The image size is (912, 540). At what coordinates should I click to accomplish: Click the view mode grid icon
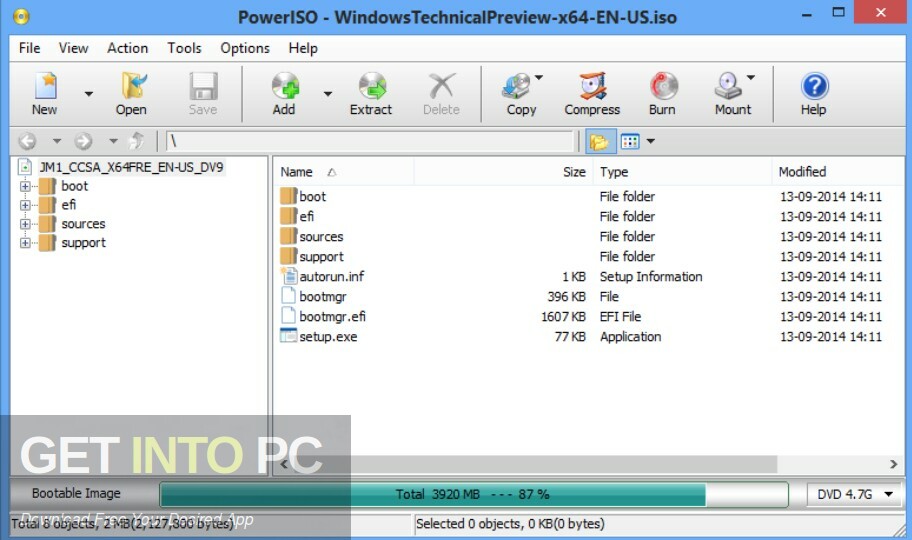click(630, 141)
